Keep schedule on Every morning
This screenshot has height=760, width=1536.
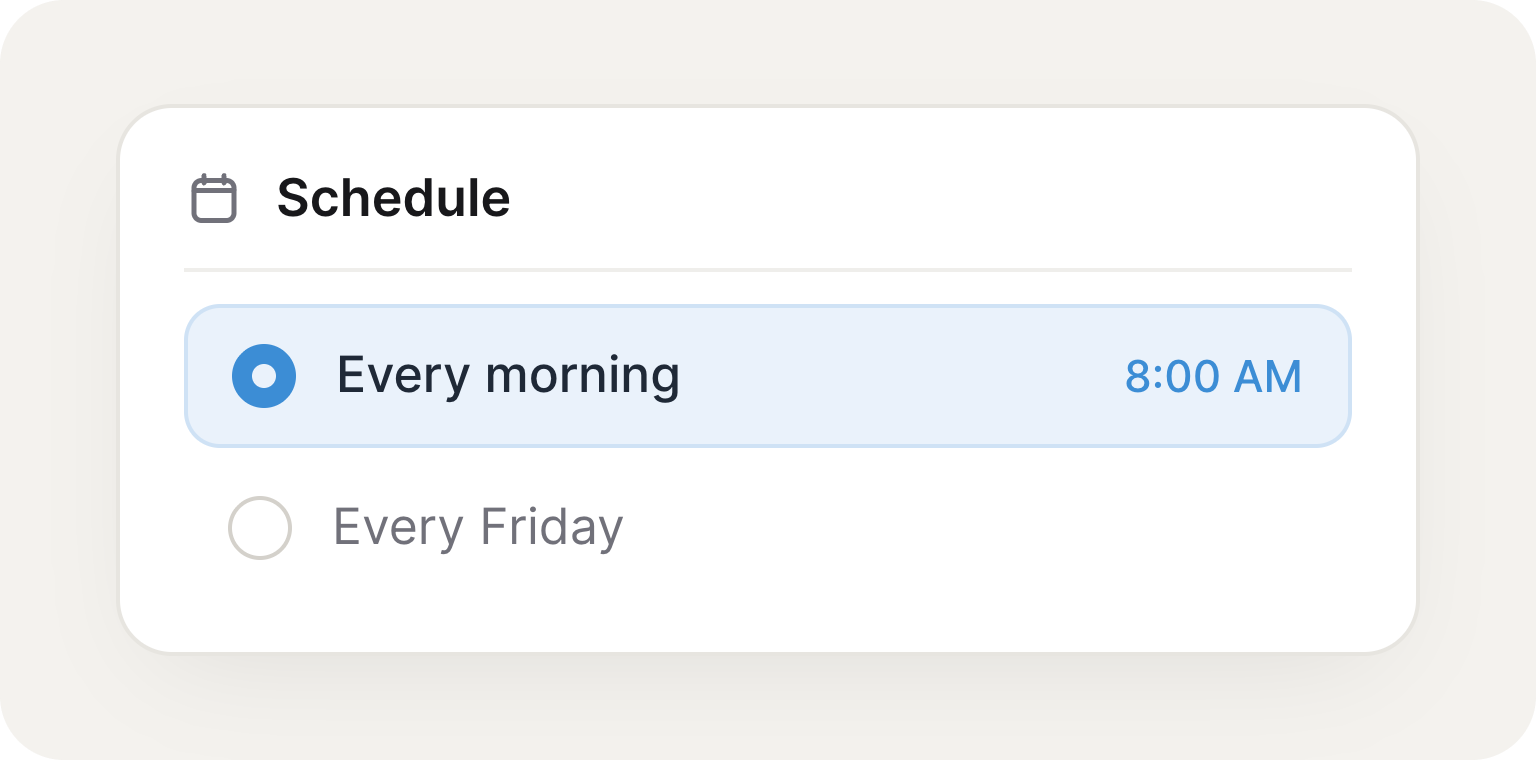pyautogui.click(x=264, y=376)
